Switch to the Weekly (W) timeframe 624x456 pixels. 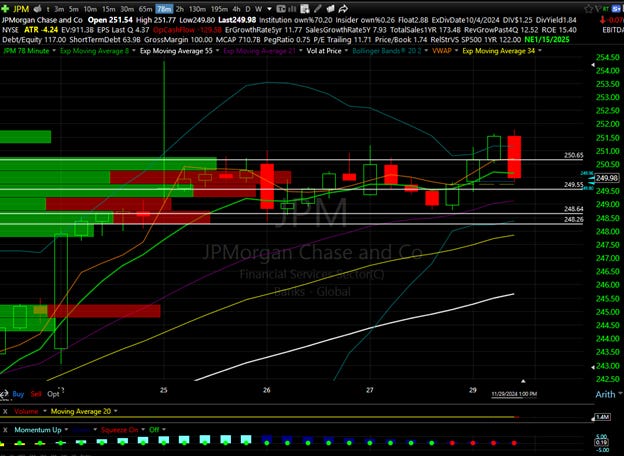pyautogui.click(x=258, y=9)
